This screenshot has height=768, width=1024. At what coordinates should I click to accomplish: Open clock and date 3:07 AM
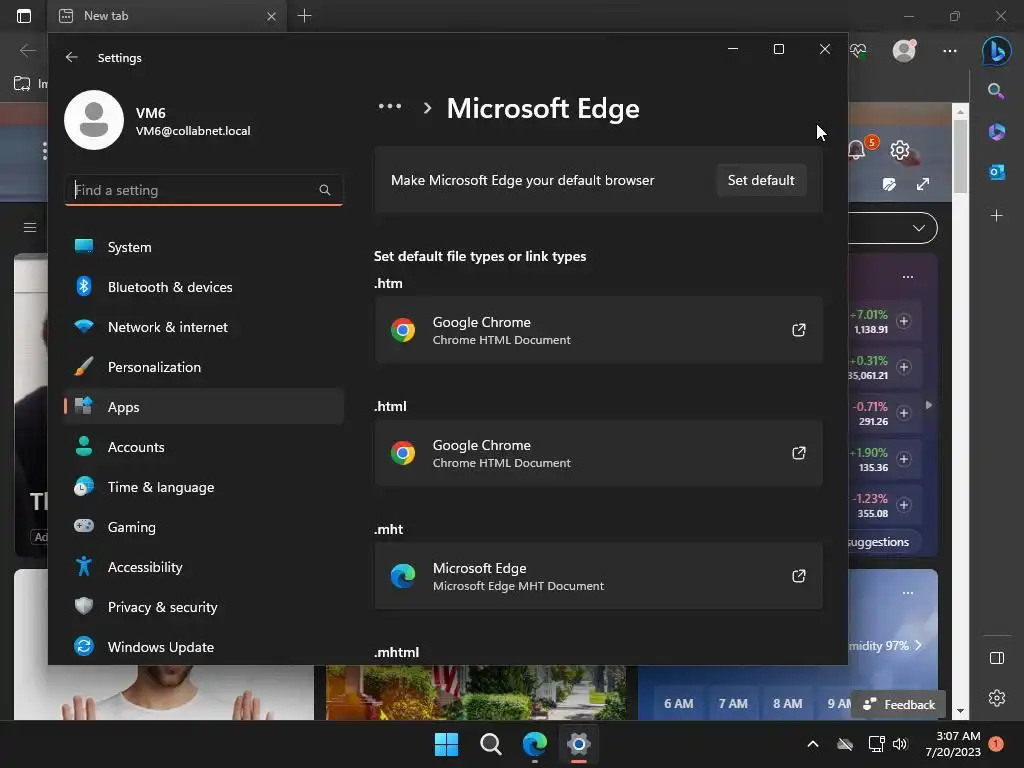[953, 744]
